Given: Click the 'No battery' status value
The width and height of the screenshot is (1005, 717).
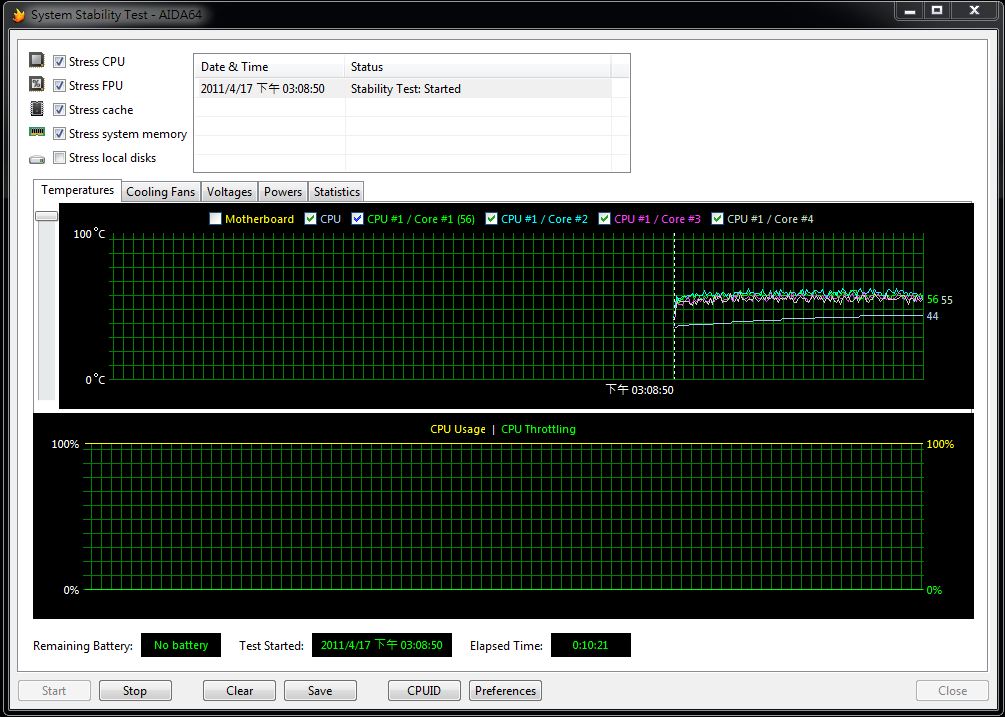Looking at the screenshot, I should point(181,645).
